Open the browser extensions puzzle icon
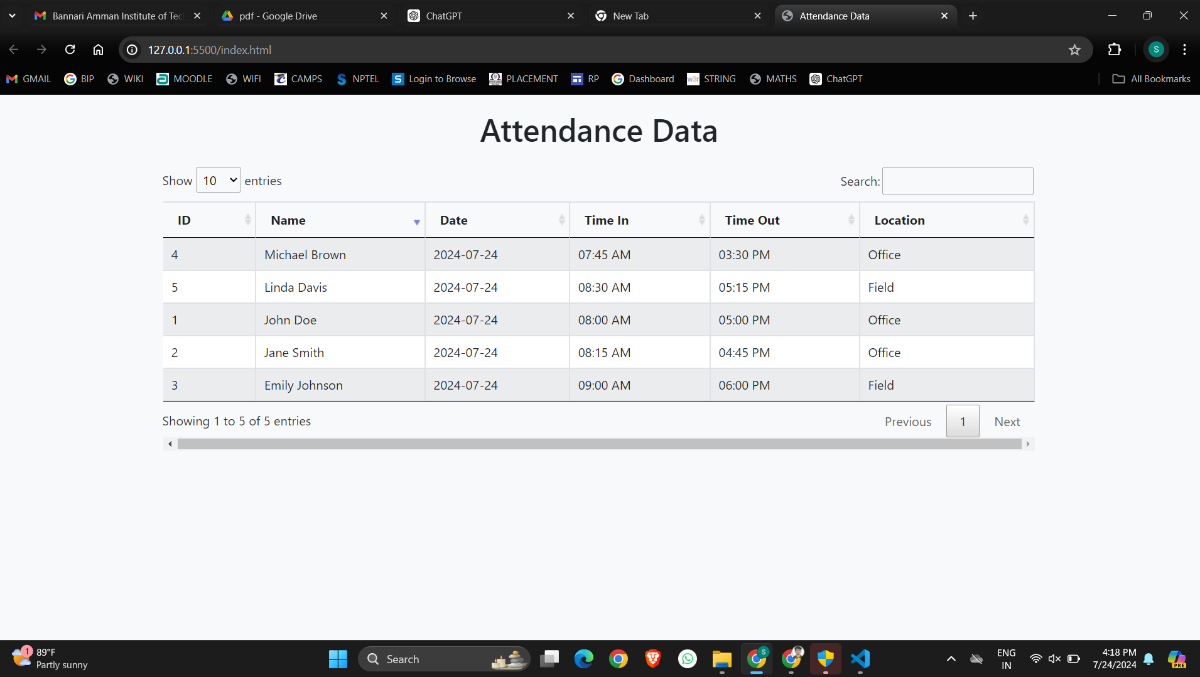 point(1114,50)
